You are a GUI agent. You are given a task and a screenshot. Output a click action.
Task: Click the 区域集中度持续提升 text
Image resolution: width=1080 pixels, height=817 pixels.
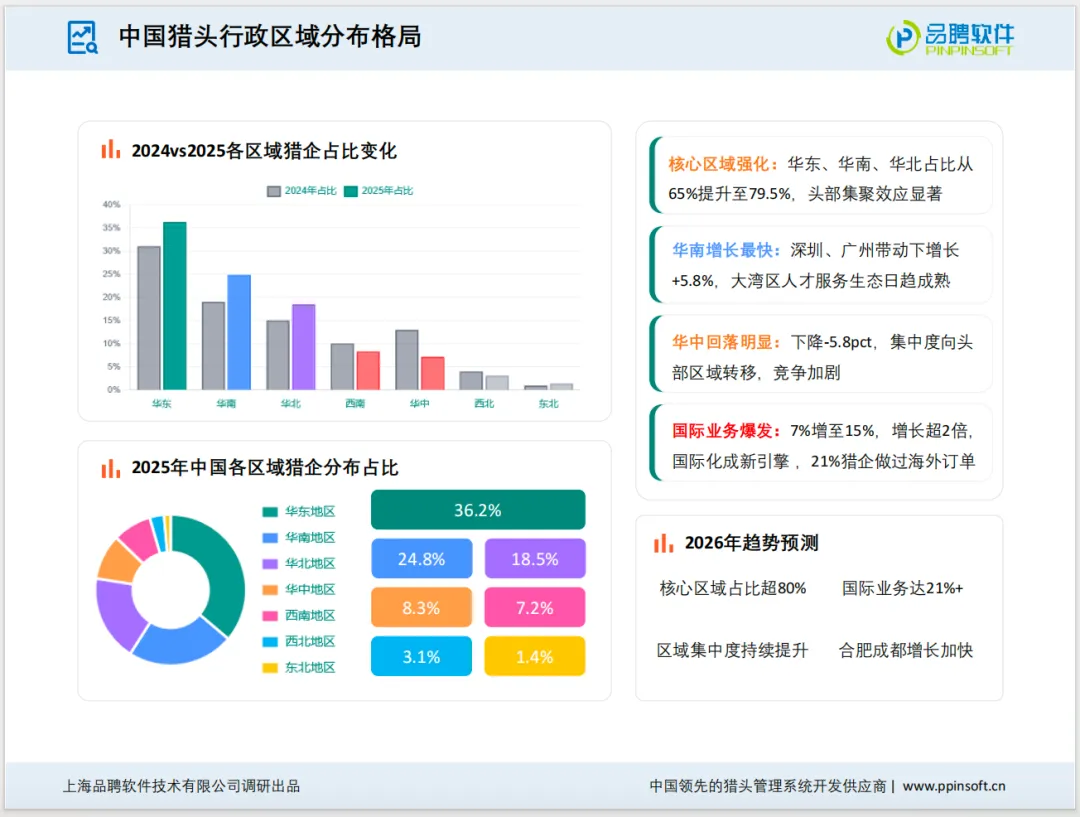[732, 650]
